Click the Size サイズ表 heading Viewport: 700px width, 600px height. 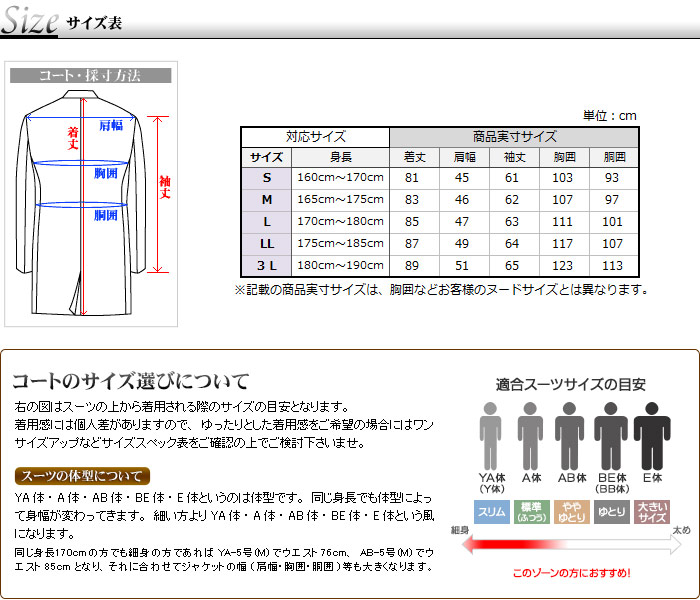tap(61, 21)
